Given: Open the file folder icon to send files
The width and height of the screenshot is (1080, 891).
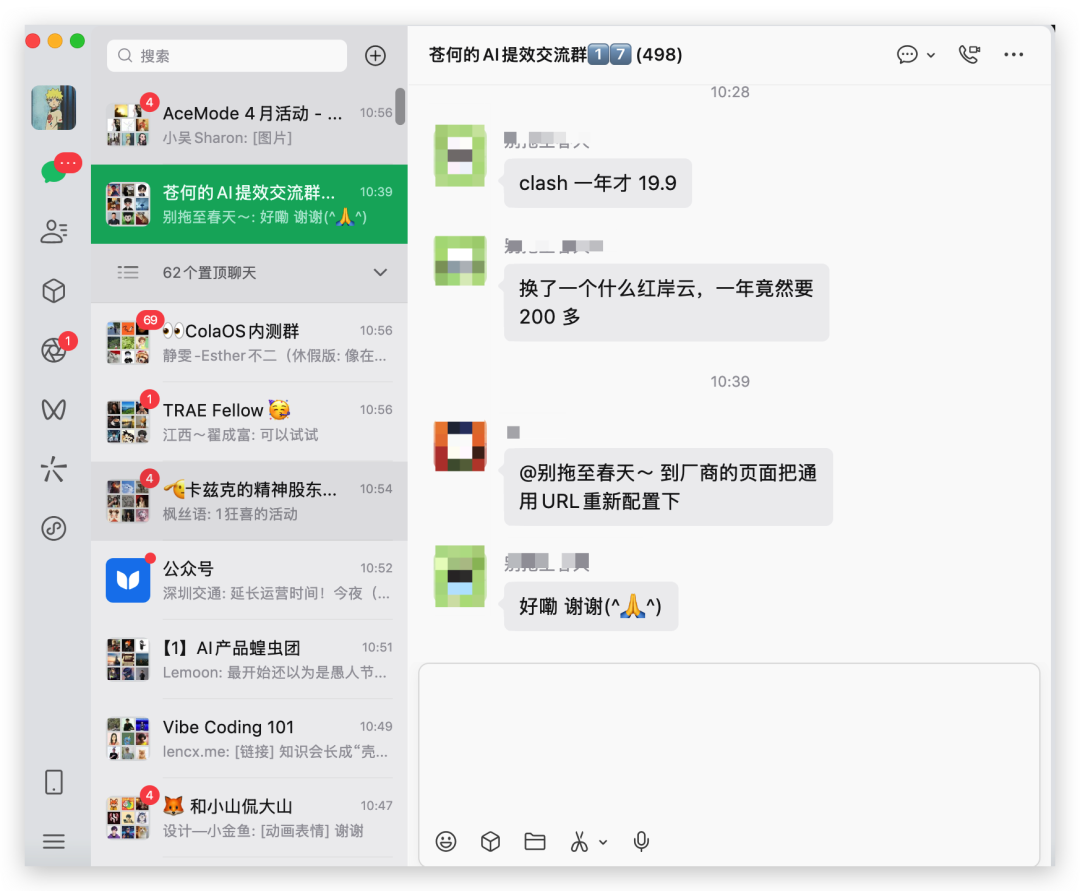Looking at the screenshot, I should [x=534, y=841].
